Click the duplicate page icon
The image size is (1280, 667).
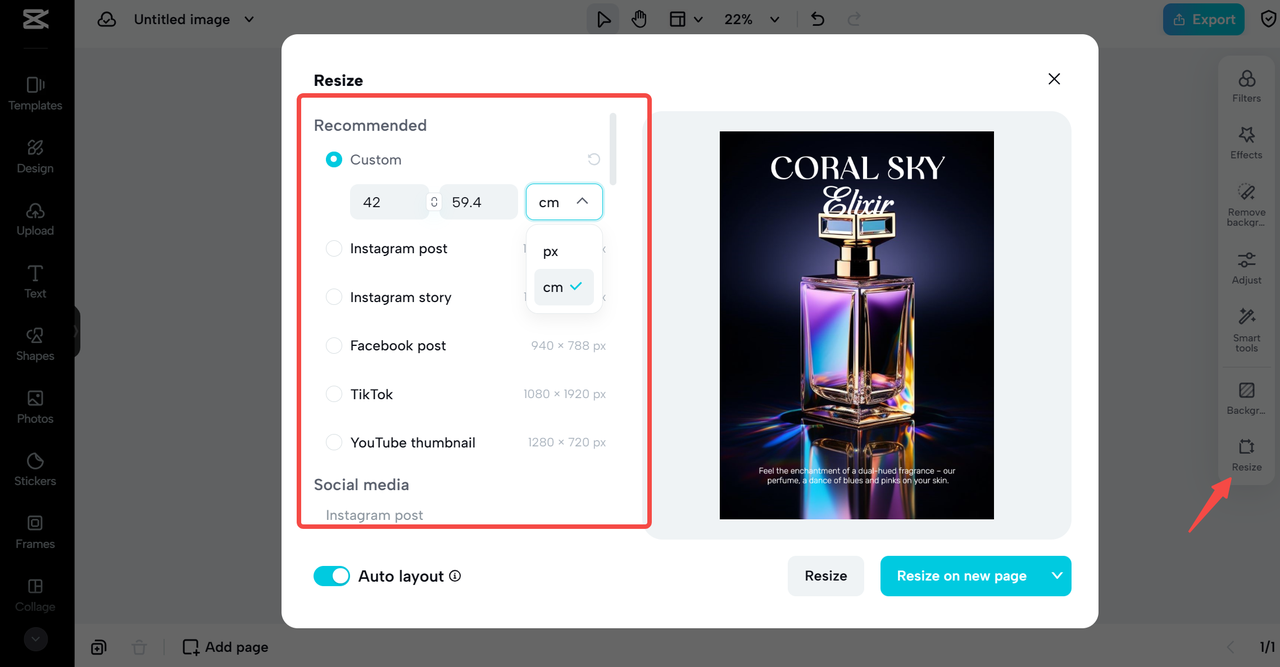pos(98,647)
